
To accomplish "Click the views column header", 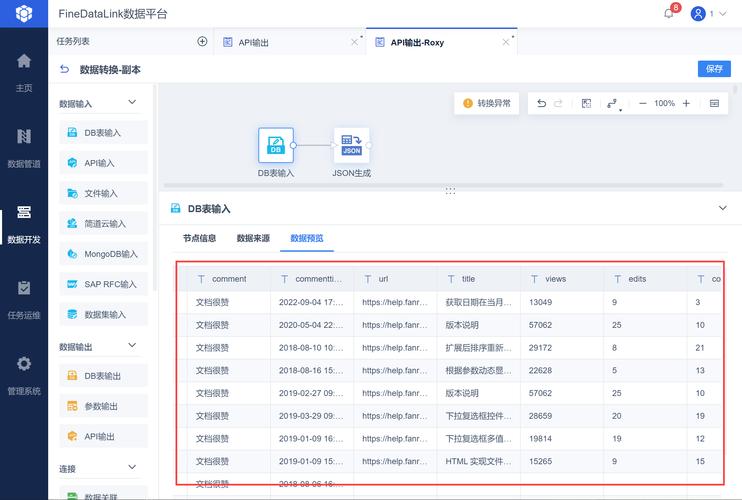I will (562, 279).
